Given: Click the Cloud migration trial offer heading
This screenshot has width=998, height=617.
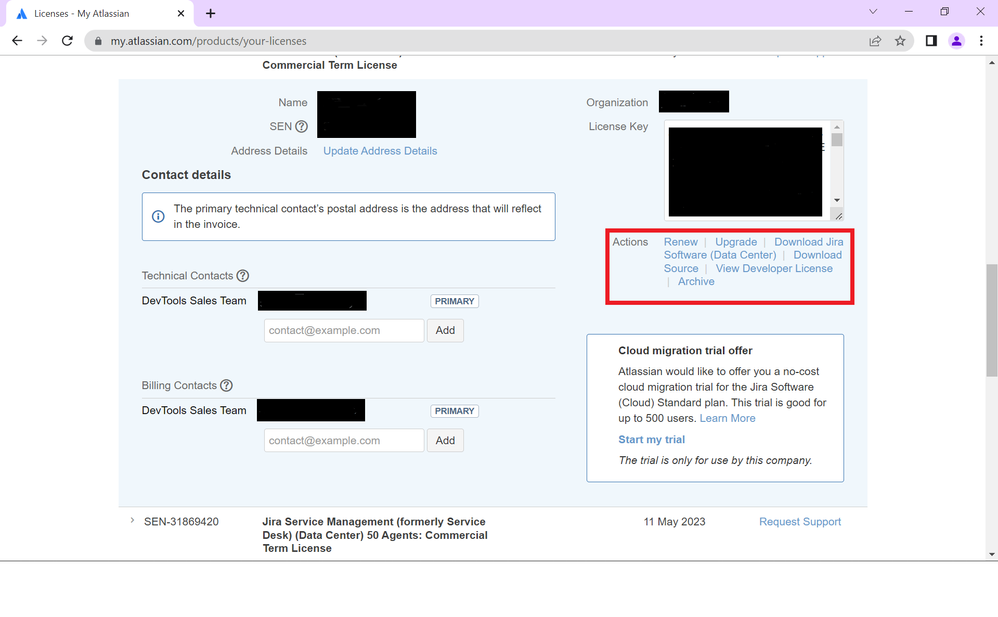Looking at the screenshot, I should [x=685, y=351].
